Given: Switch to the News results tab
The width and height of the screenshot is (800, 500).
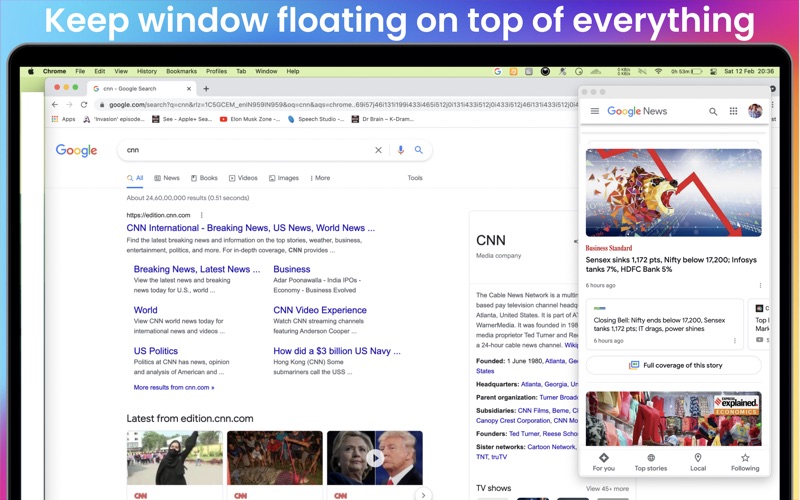Looking at the screenshot, I should click(x=167, y=178).
